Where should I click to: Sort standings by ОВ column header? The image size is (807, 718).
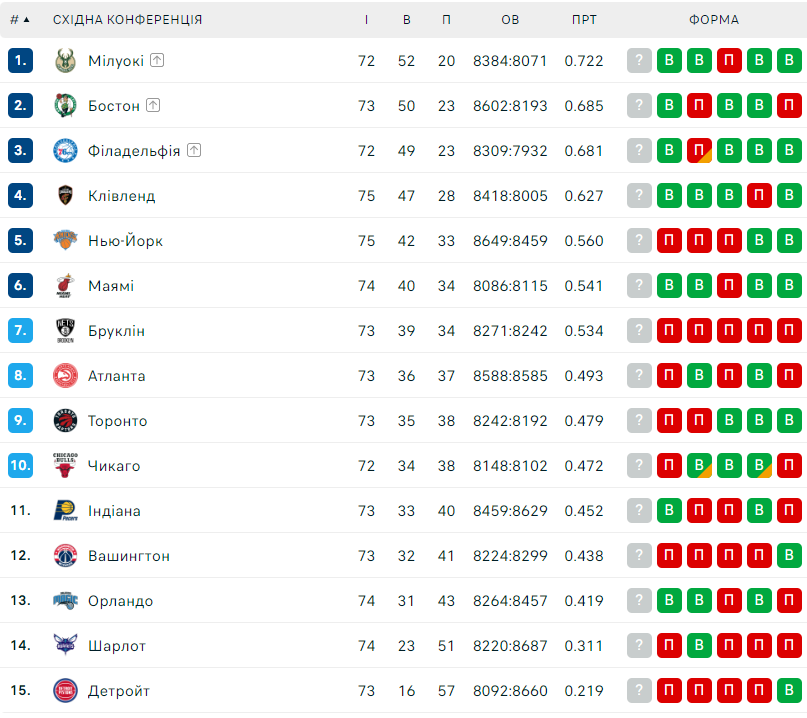click(x=510, y=20)
